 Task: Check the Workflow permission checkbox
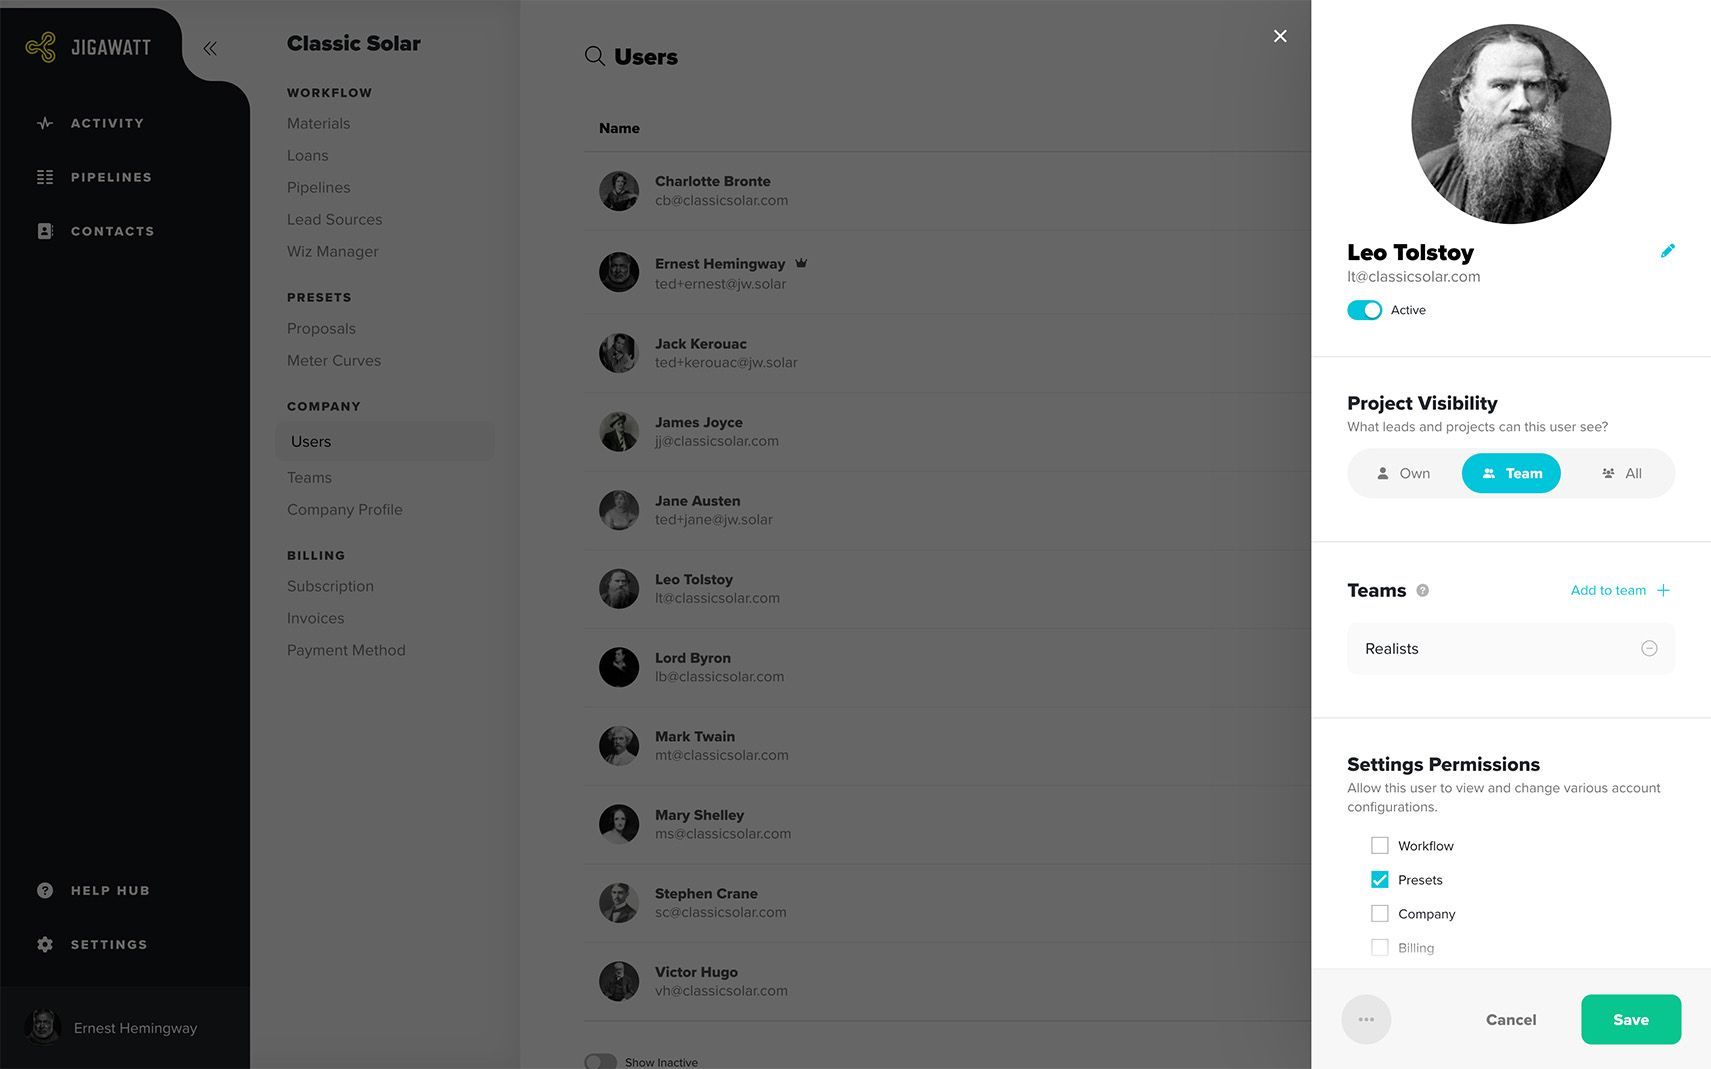1380,845
